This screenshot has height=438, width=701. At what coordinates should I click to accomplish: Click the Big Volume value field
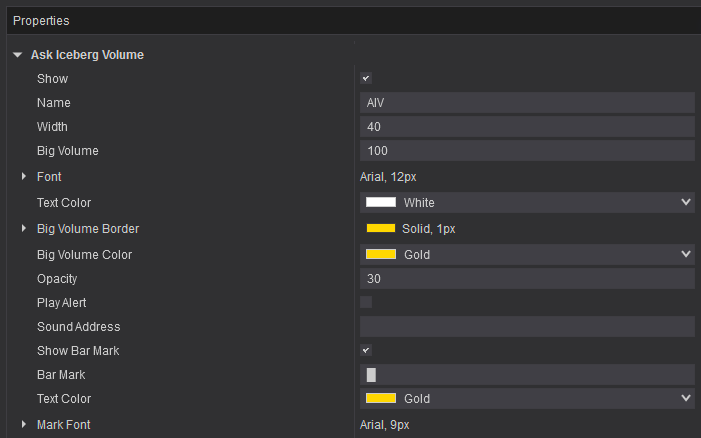(x=526, y=151)
